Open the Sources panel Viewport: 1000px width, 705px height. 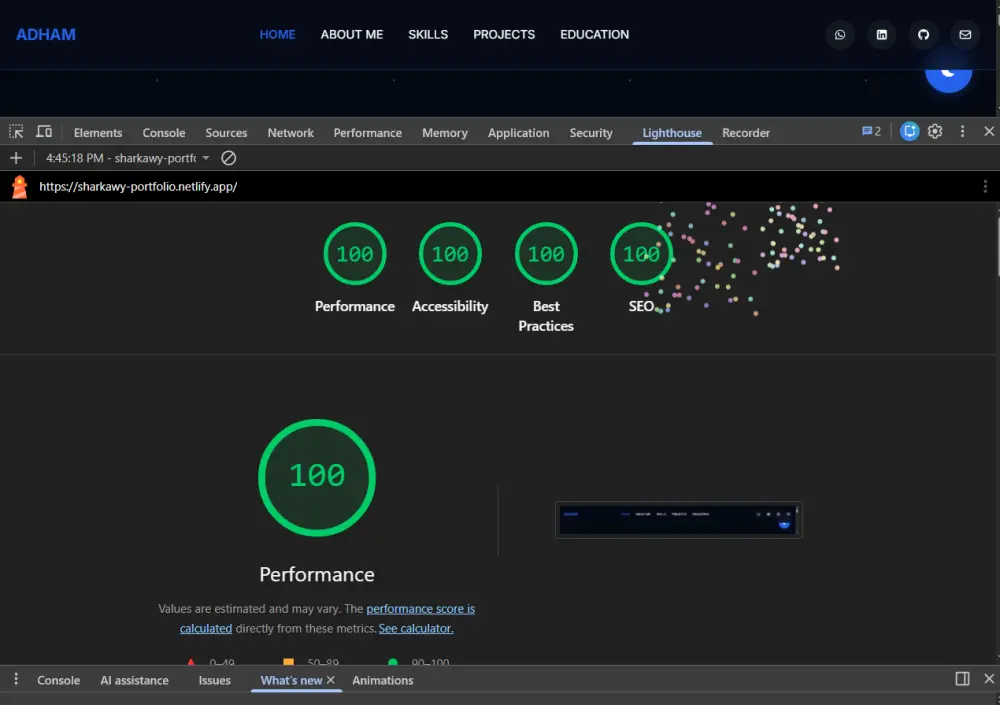coord(226,133)
